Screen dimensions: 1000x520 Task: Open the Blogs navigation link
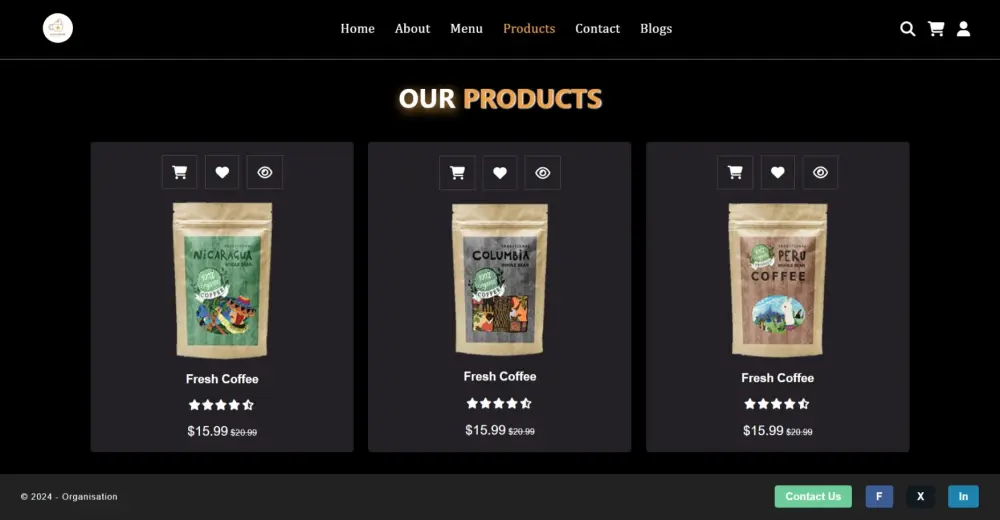click(x=656, y=29)
